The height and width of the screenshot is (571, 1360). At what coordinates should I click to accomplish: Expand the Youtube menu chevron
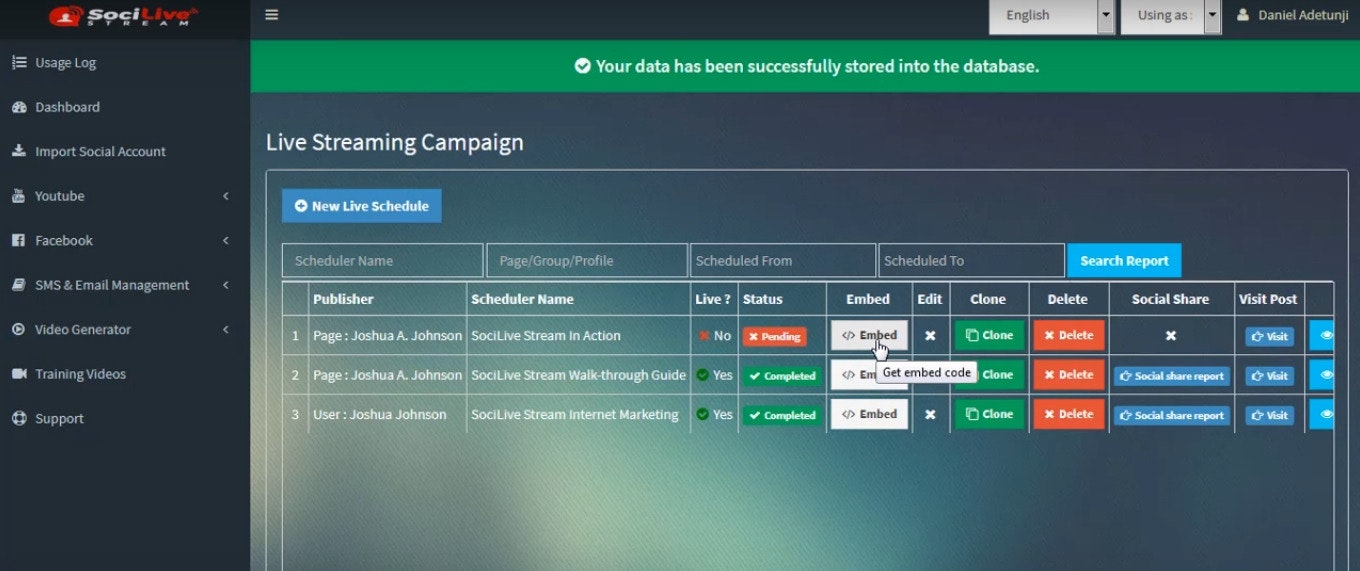click(226, 196)
